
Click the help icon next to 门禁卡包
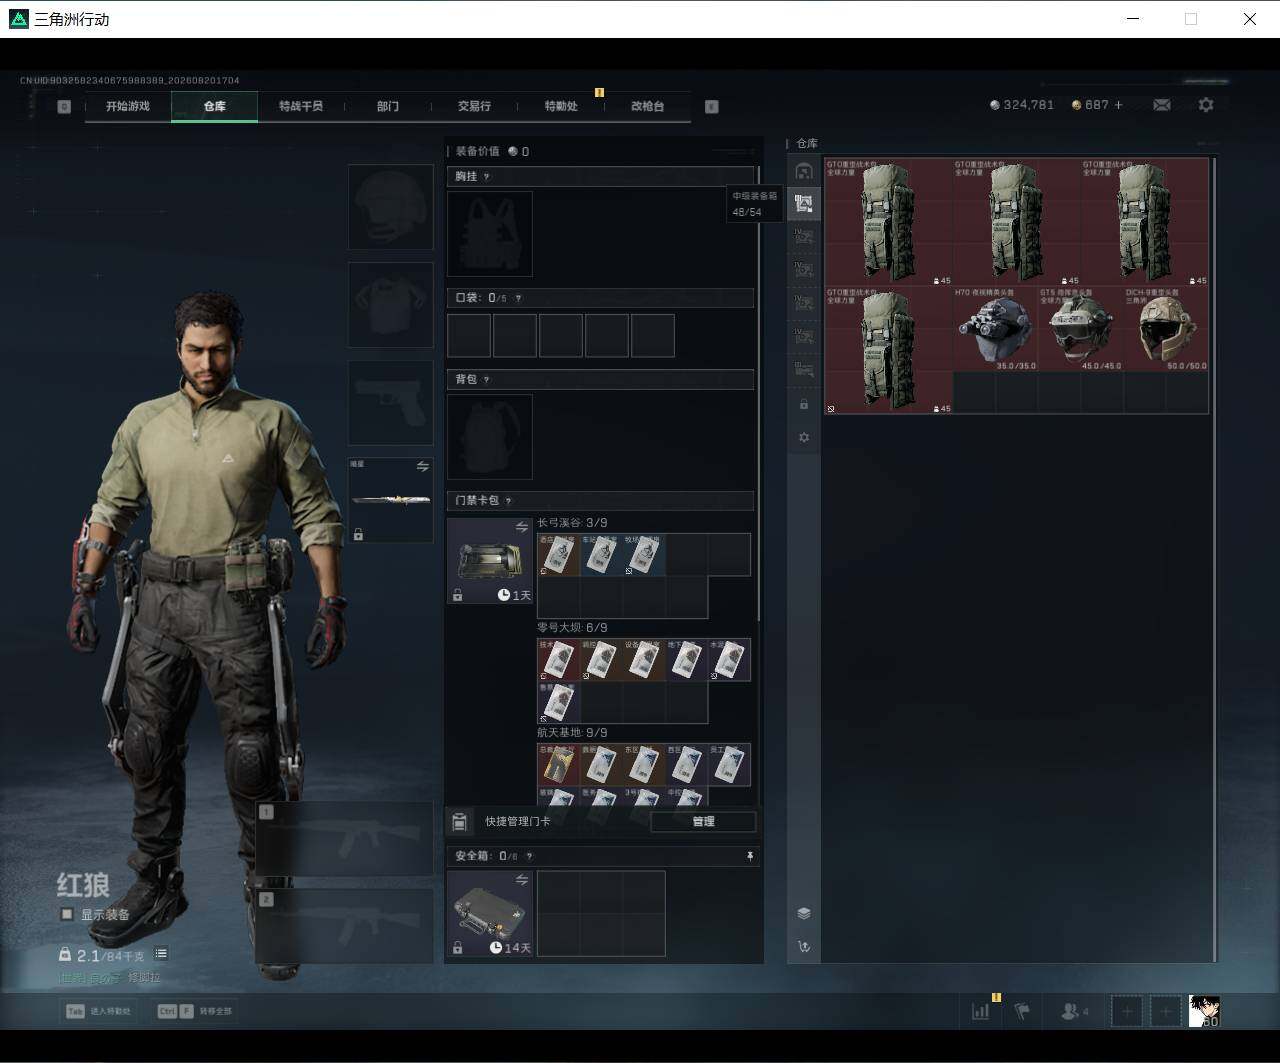click(508, 501)
